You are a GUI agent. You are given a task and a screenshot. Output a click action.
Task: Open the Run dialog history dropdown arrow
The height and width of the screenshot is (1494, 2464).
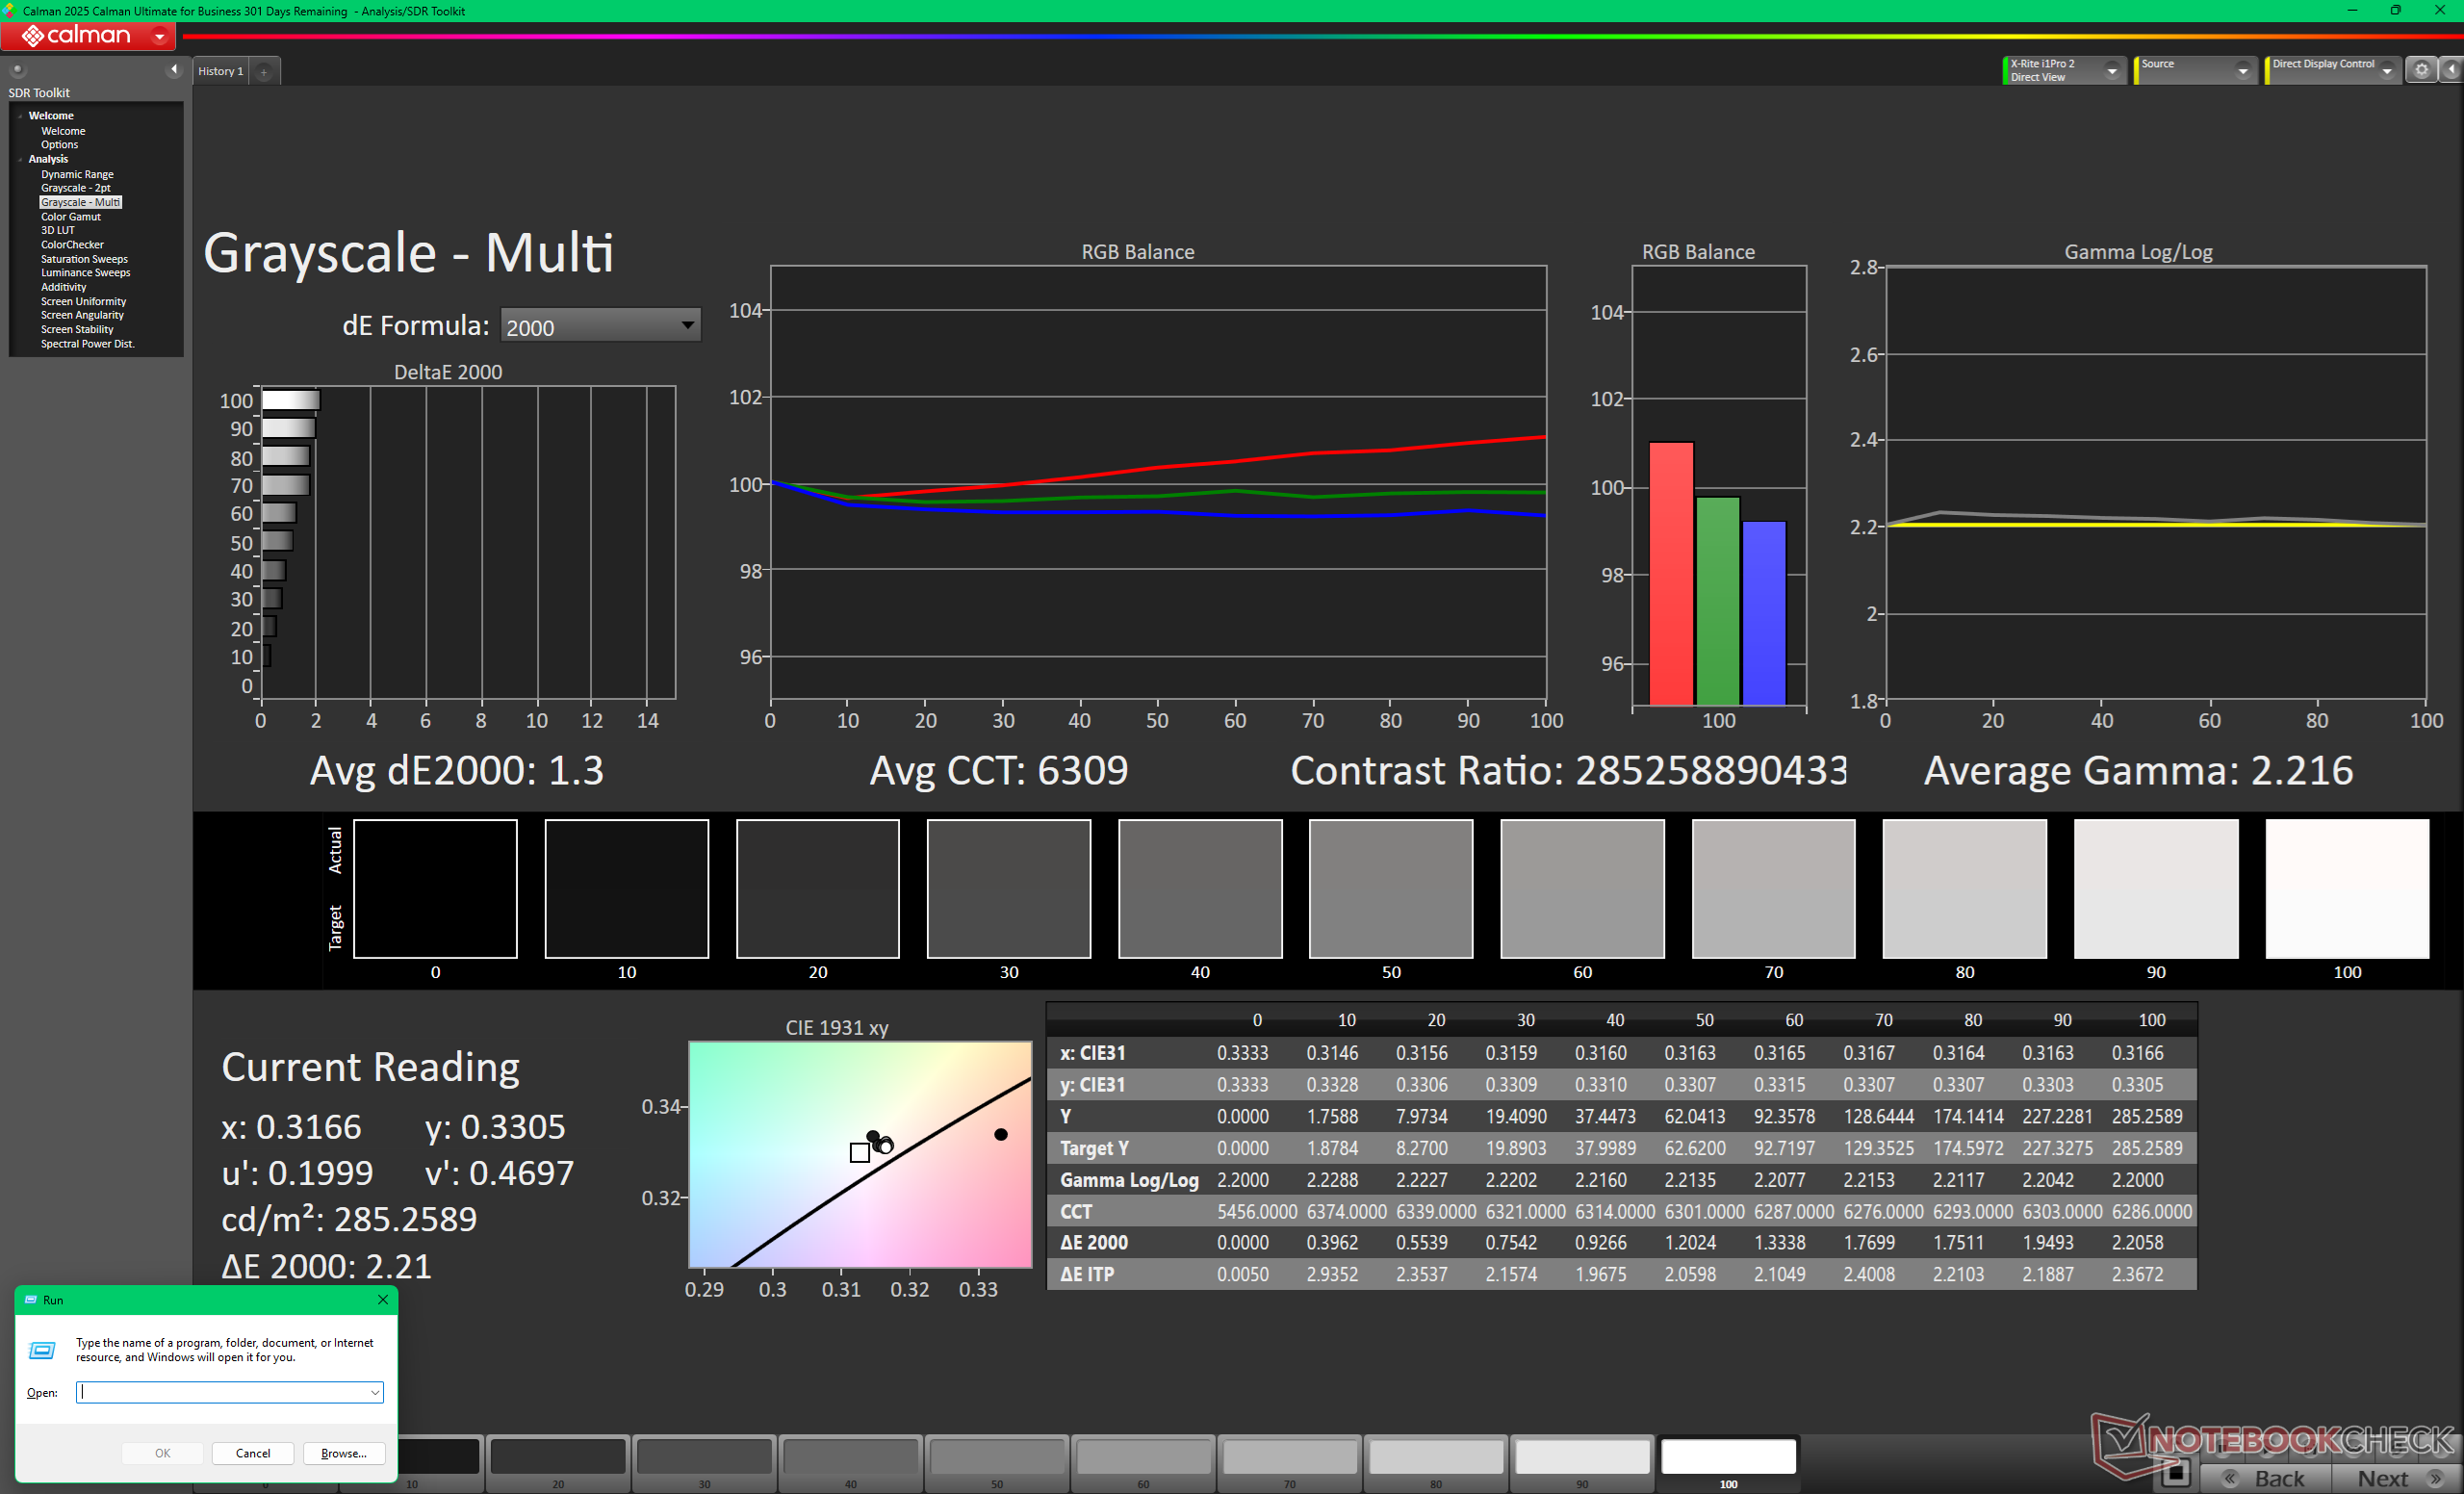coord(374,1392)
